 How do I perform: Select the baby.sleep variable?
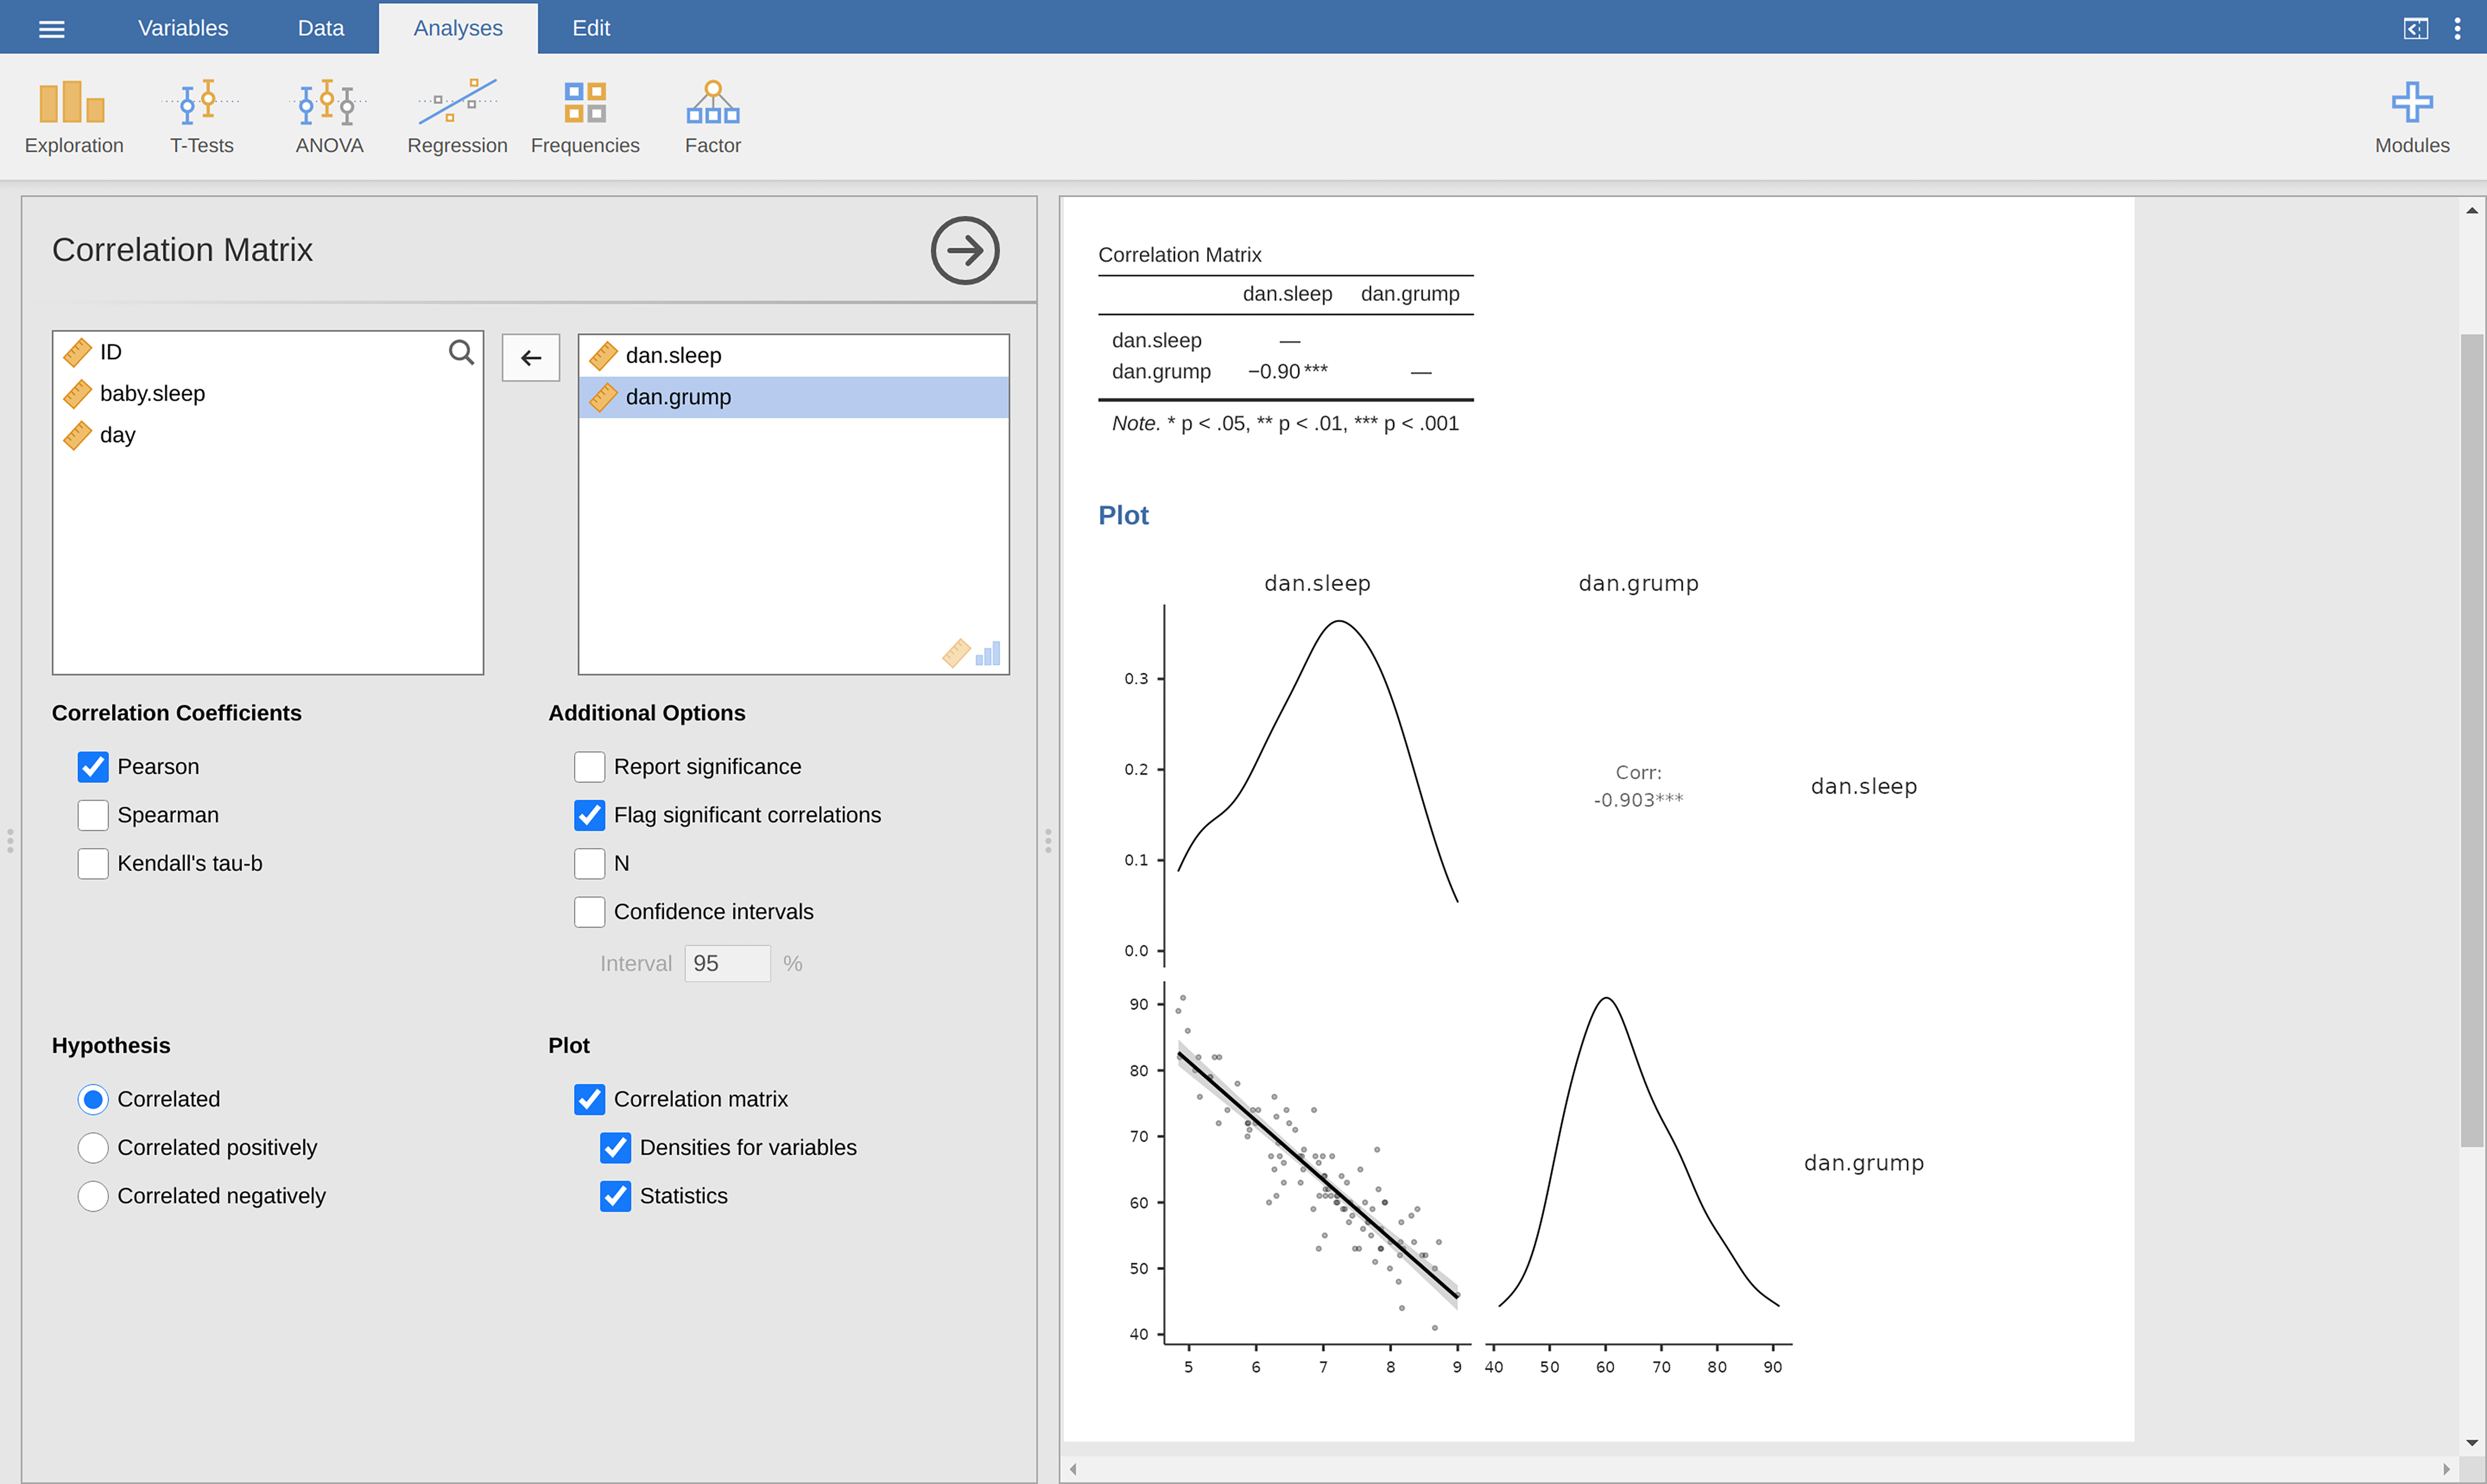(267, 393)
